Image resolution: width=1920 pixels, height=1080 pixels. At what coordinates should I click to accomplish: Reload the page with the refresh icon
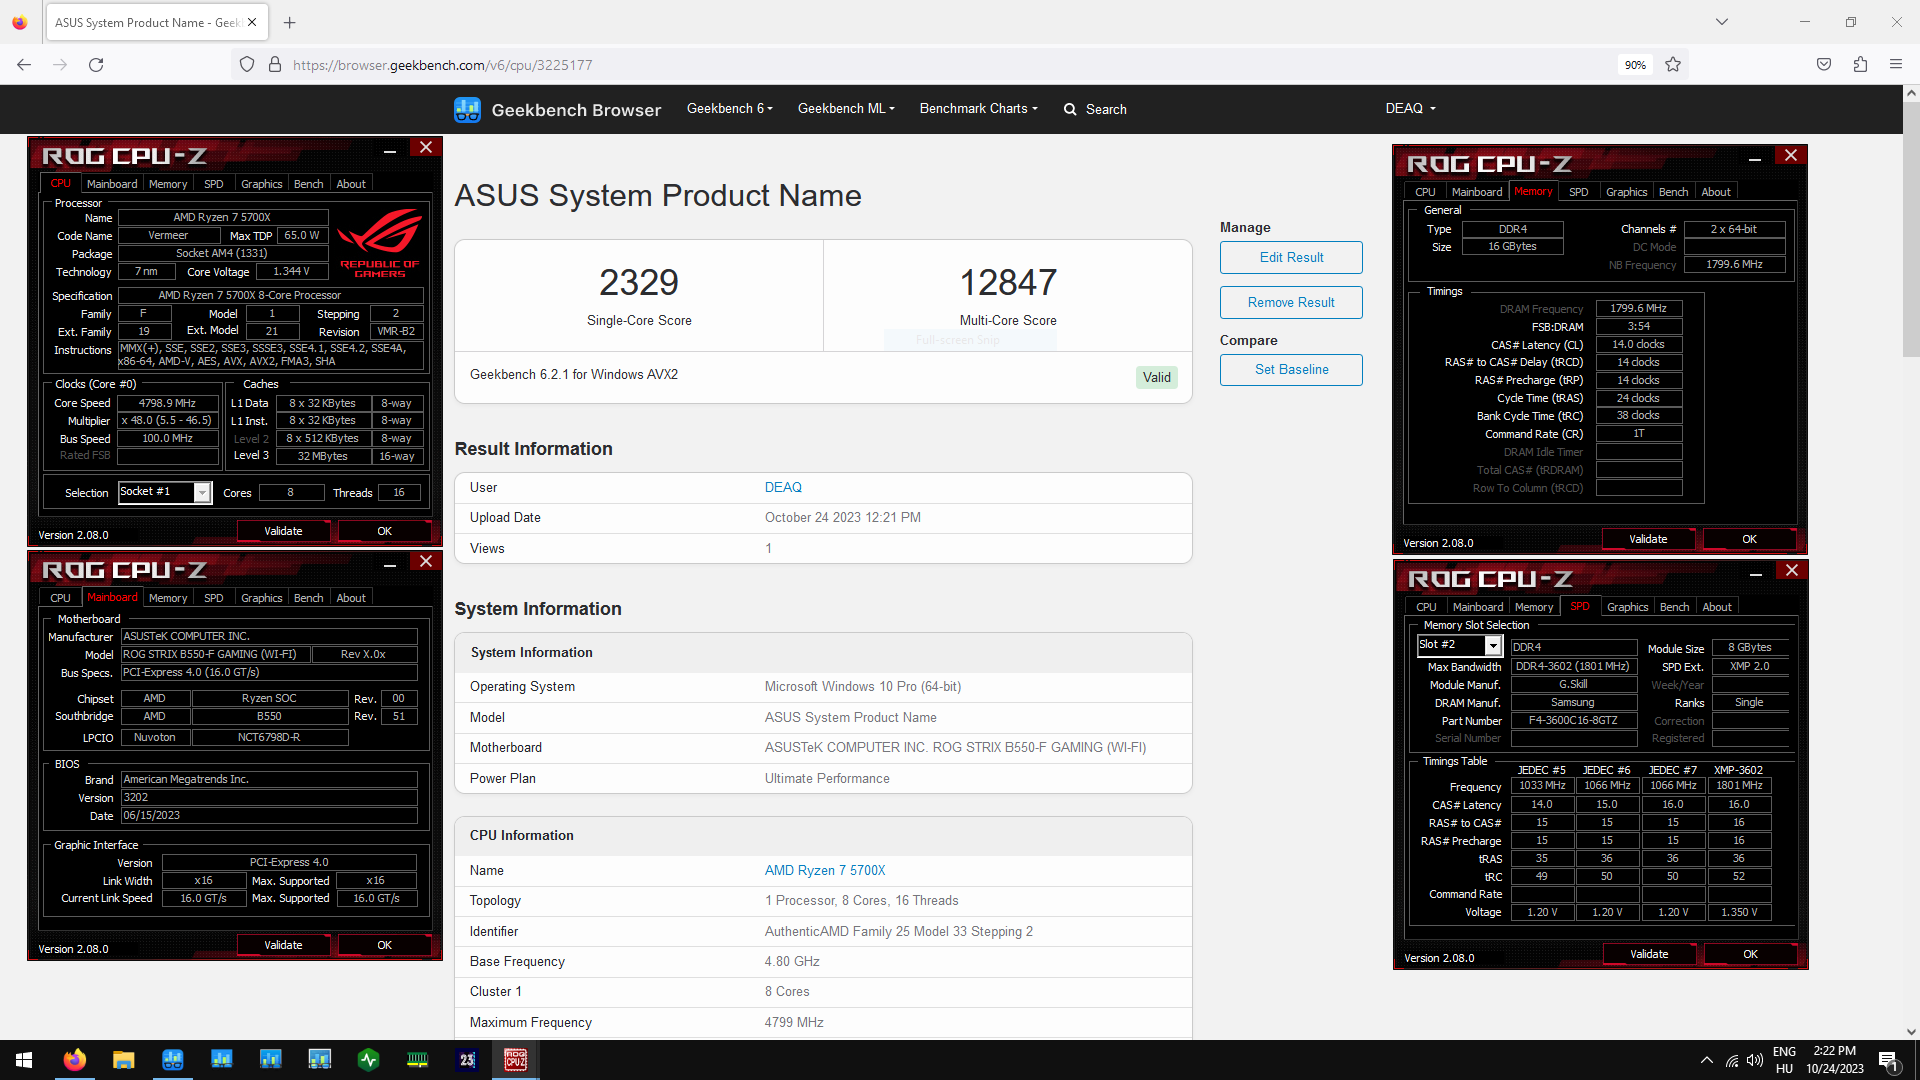tap(96, 65)
